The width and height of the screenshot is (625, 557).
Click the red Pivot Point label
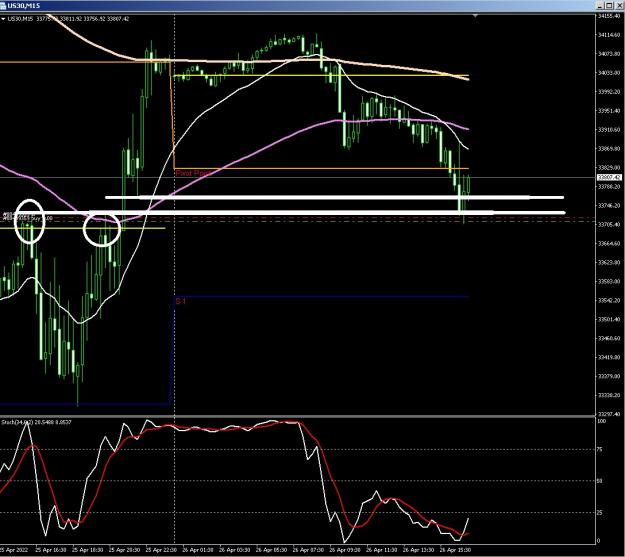pyautogui.click(x=193, y=173)
